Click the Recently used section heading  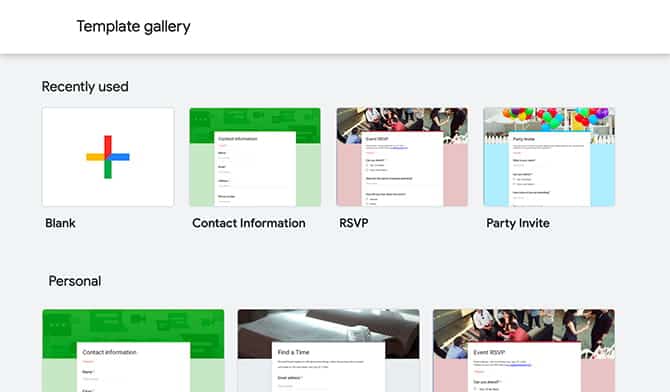coord(85,87)
